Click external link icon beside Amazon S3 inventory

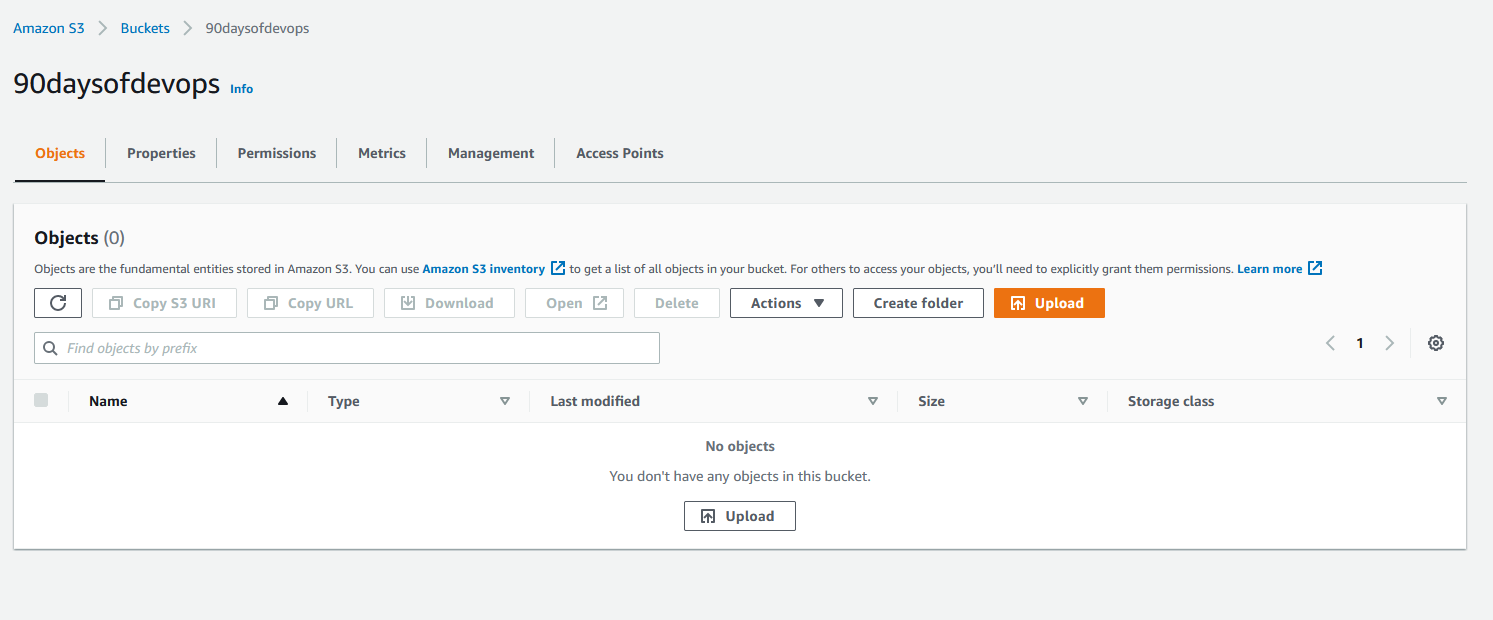[x=558, y=268]
